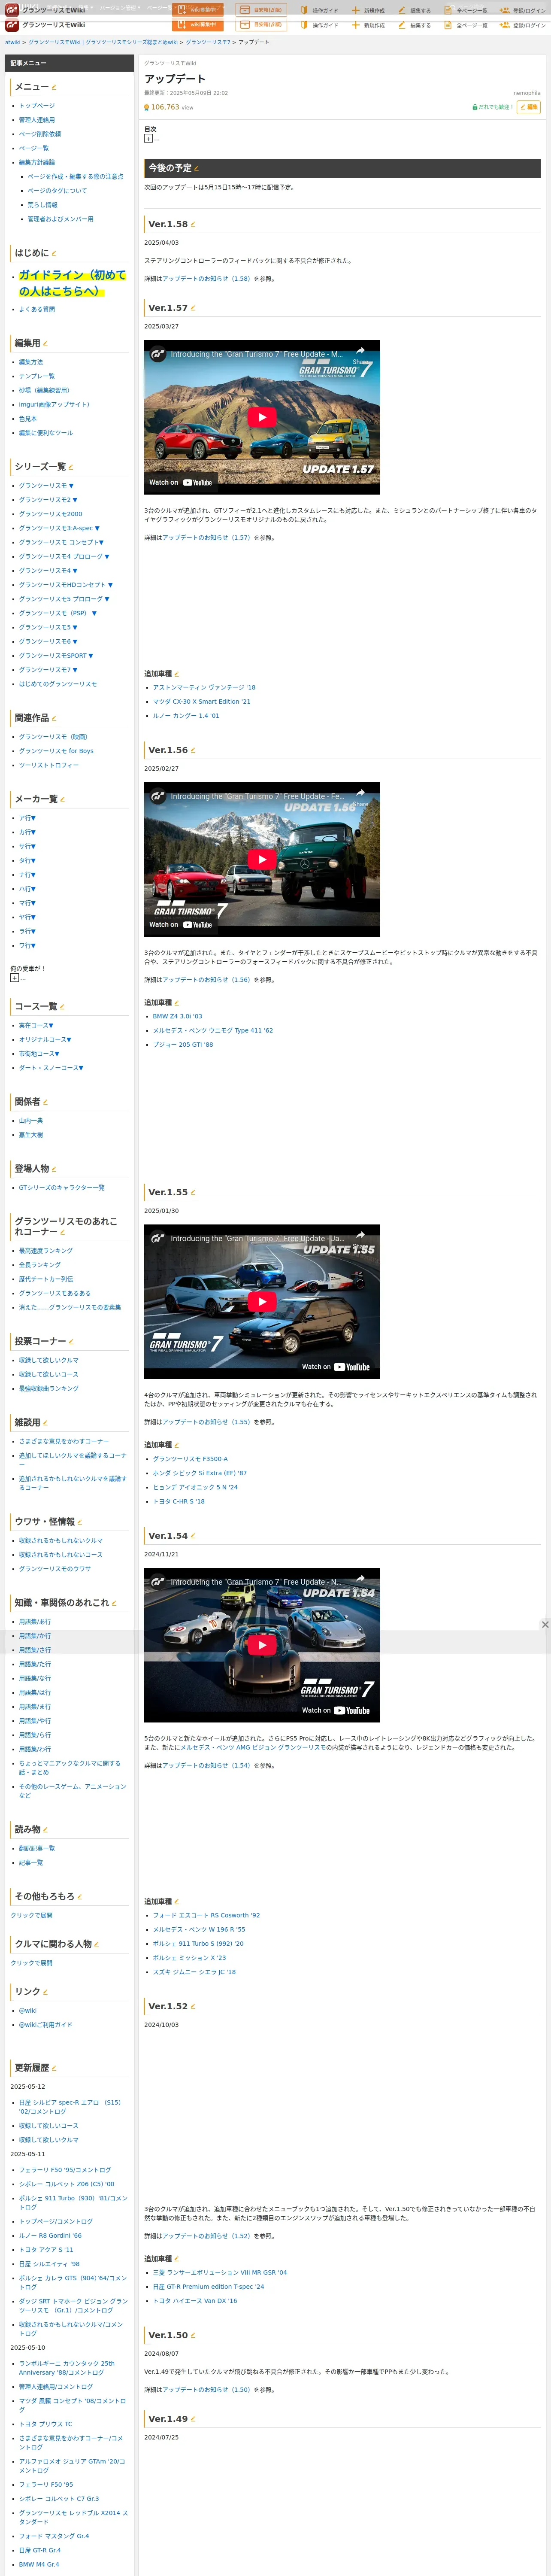Close the floating banner with X
Screen dimensions: 551x2576
pyautogui.click(x=545, y=1624)
